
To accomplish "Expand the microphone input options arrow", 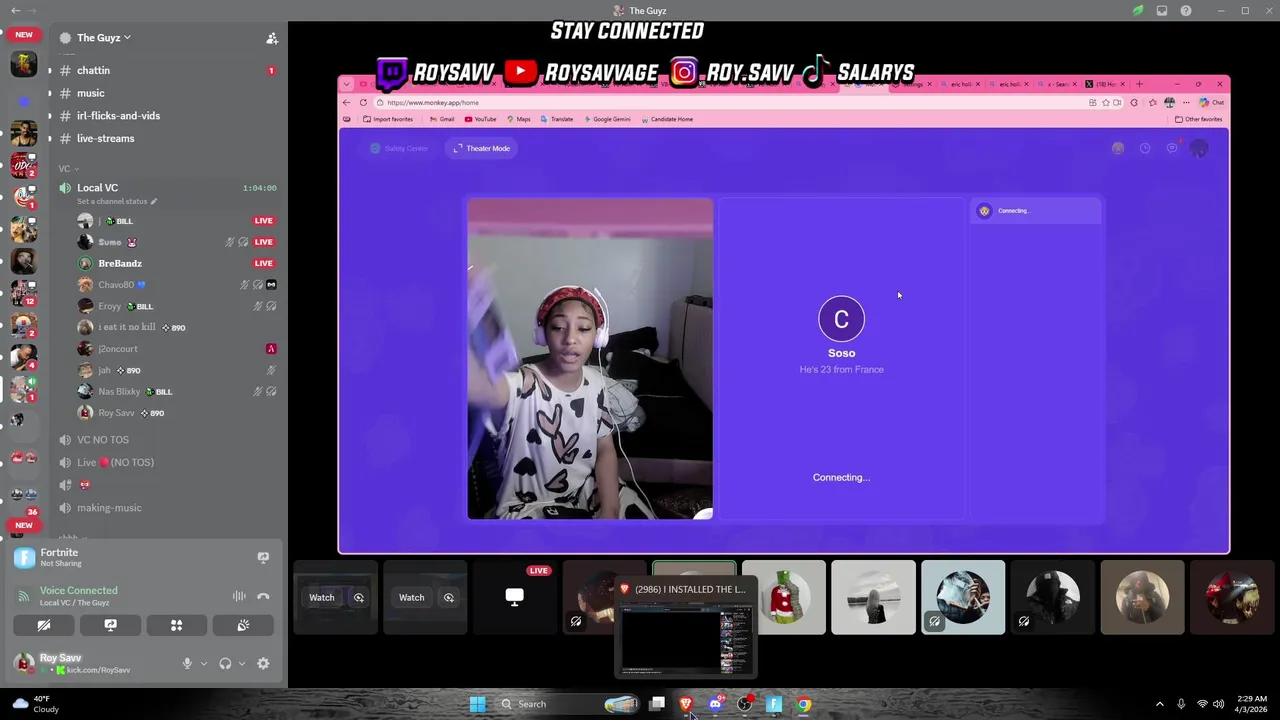I will point(203,664).
